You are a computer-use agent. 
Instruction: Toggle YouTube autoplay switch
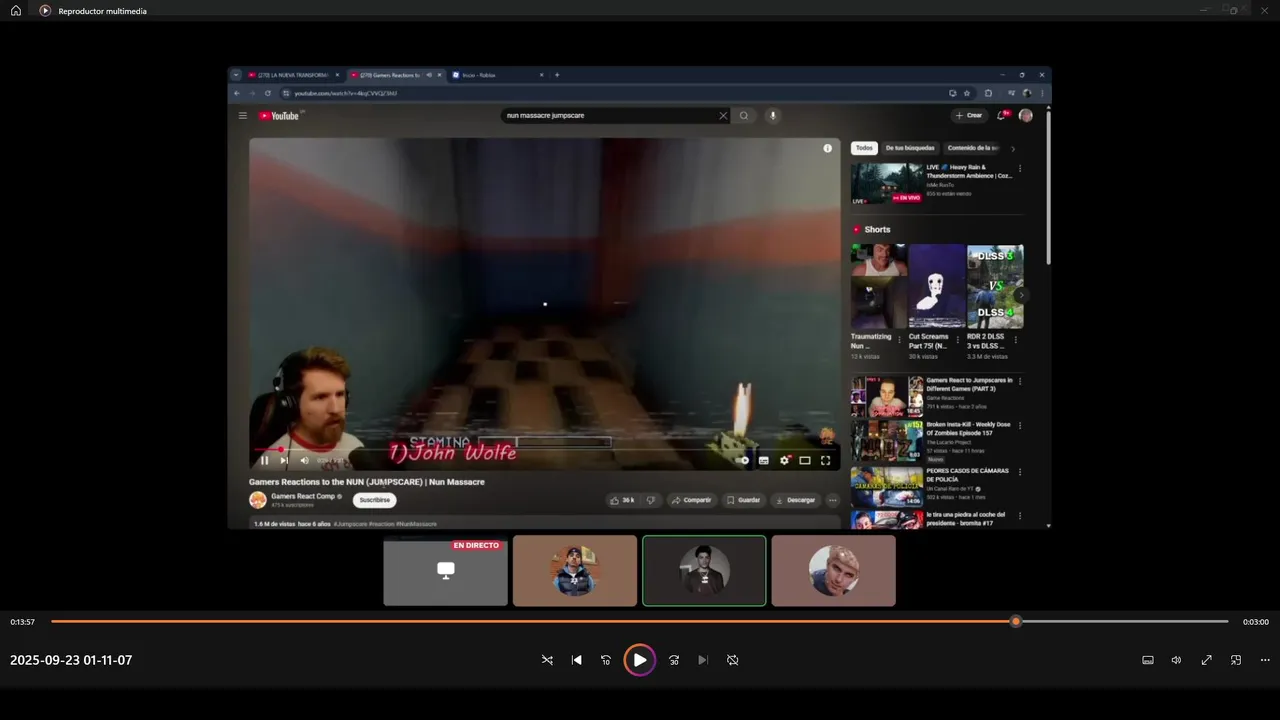point(742,460)
